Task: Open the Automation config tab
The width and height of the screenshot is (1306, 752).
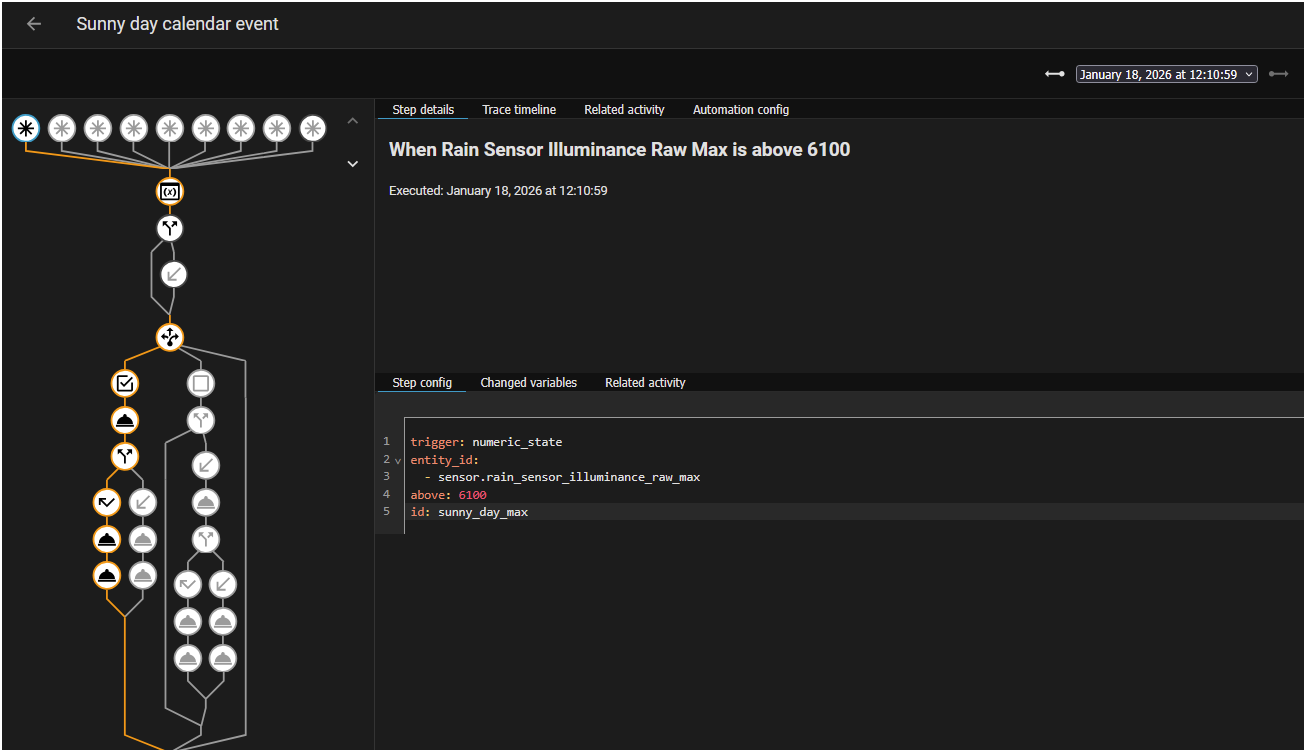Action: 740,110
